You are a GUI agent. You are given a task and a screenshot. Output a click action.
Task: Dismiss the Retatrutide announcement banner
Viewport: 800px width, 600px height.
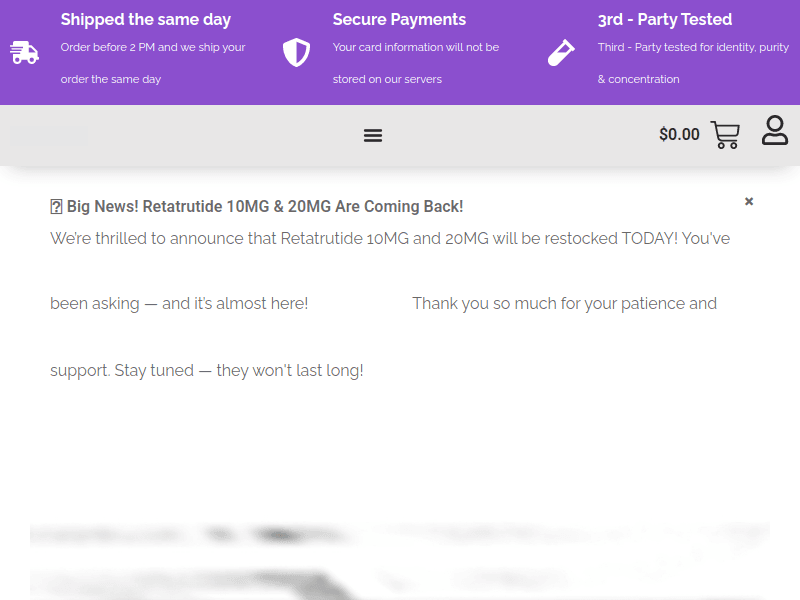(x=749, y=201)
